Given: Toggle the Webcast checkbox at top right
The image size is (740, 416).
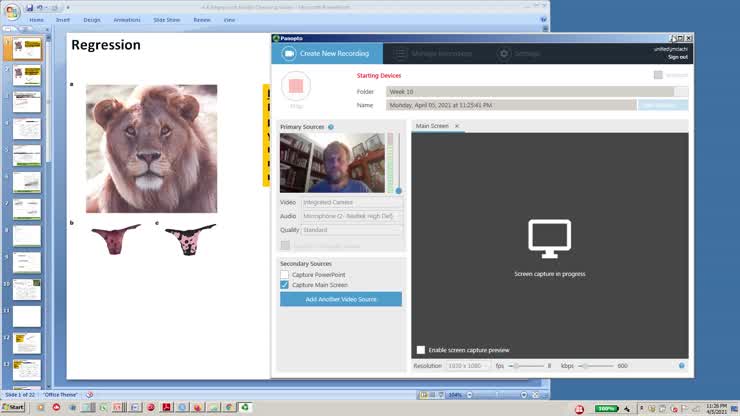Looking at the screenshot, I should point(658,75).
